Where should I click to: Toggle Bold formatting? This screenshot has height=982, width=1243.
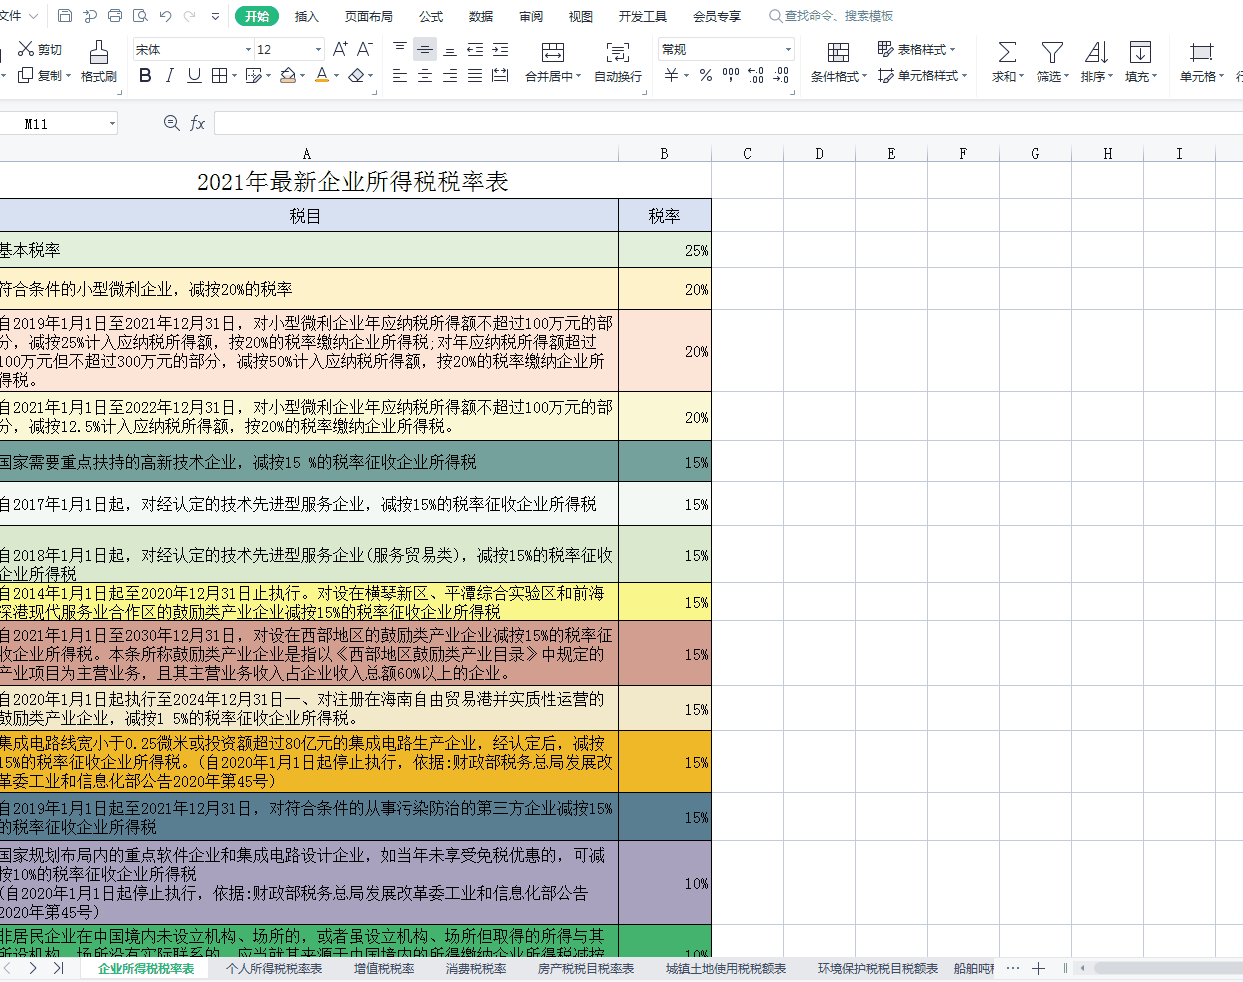click(x=145, y=76)
